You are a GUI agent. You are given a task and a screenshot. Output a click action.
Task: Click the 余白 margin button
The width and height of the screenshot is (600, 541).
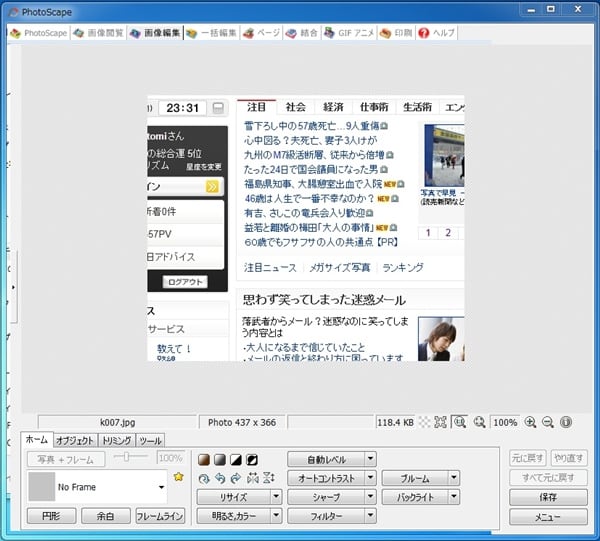pyautogui.click(x=98, y=517)
